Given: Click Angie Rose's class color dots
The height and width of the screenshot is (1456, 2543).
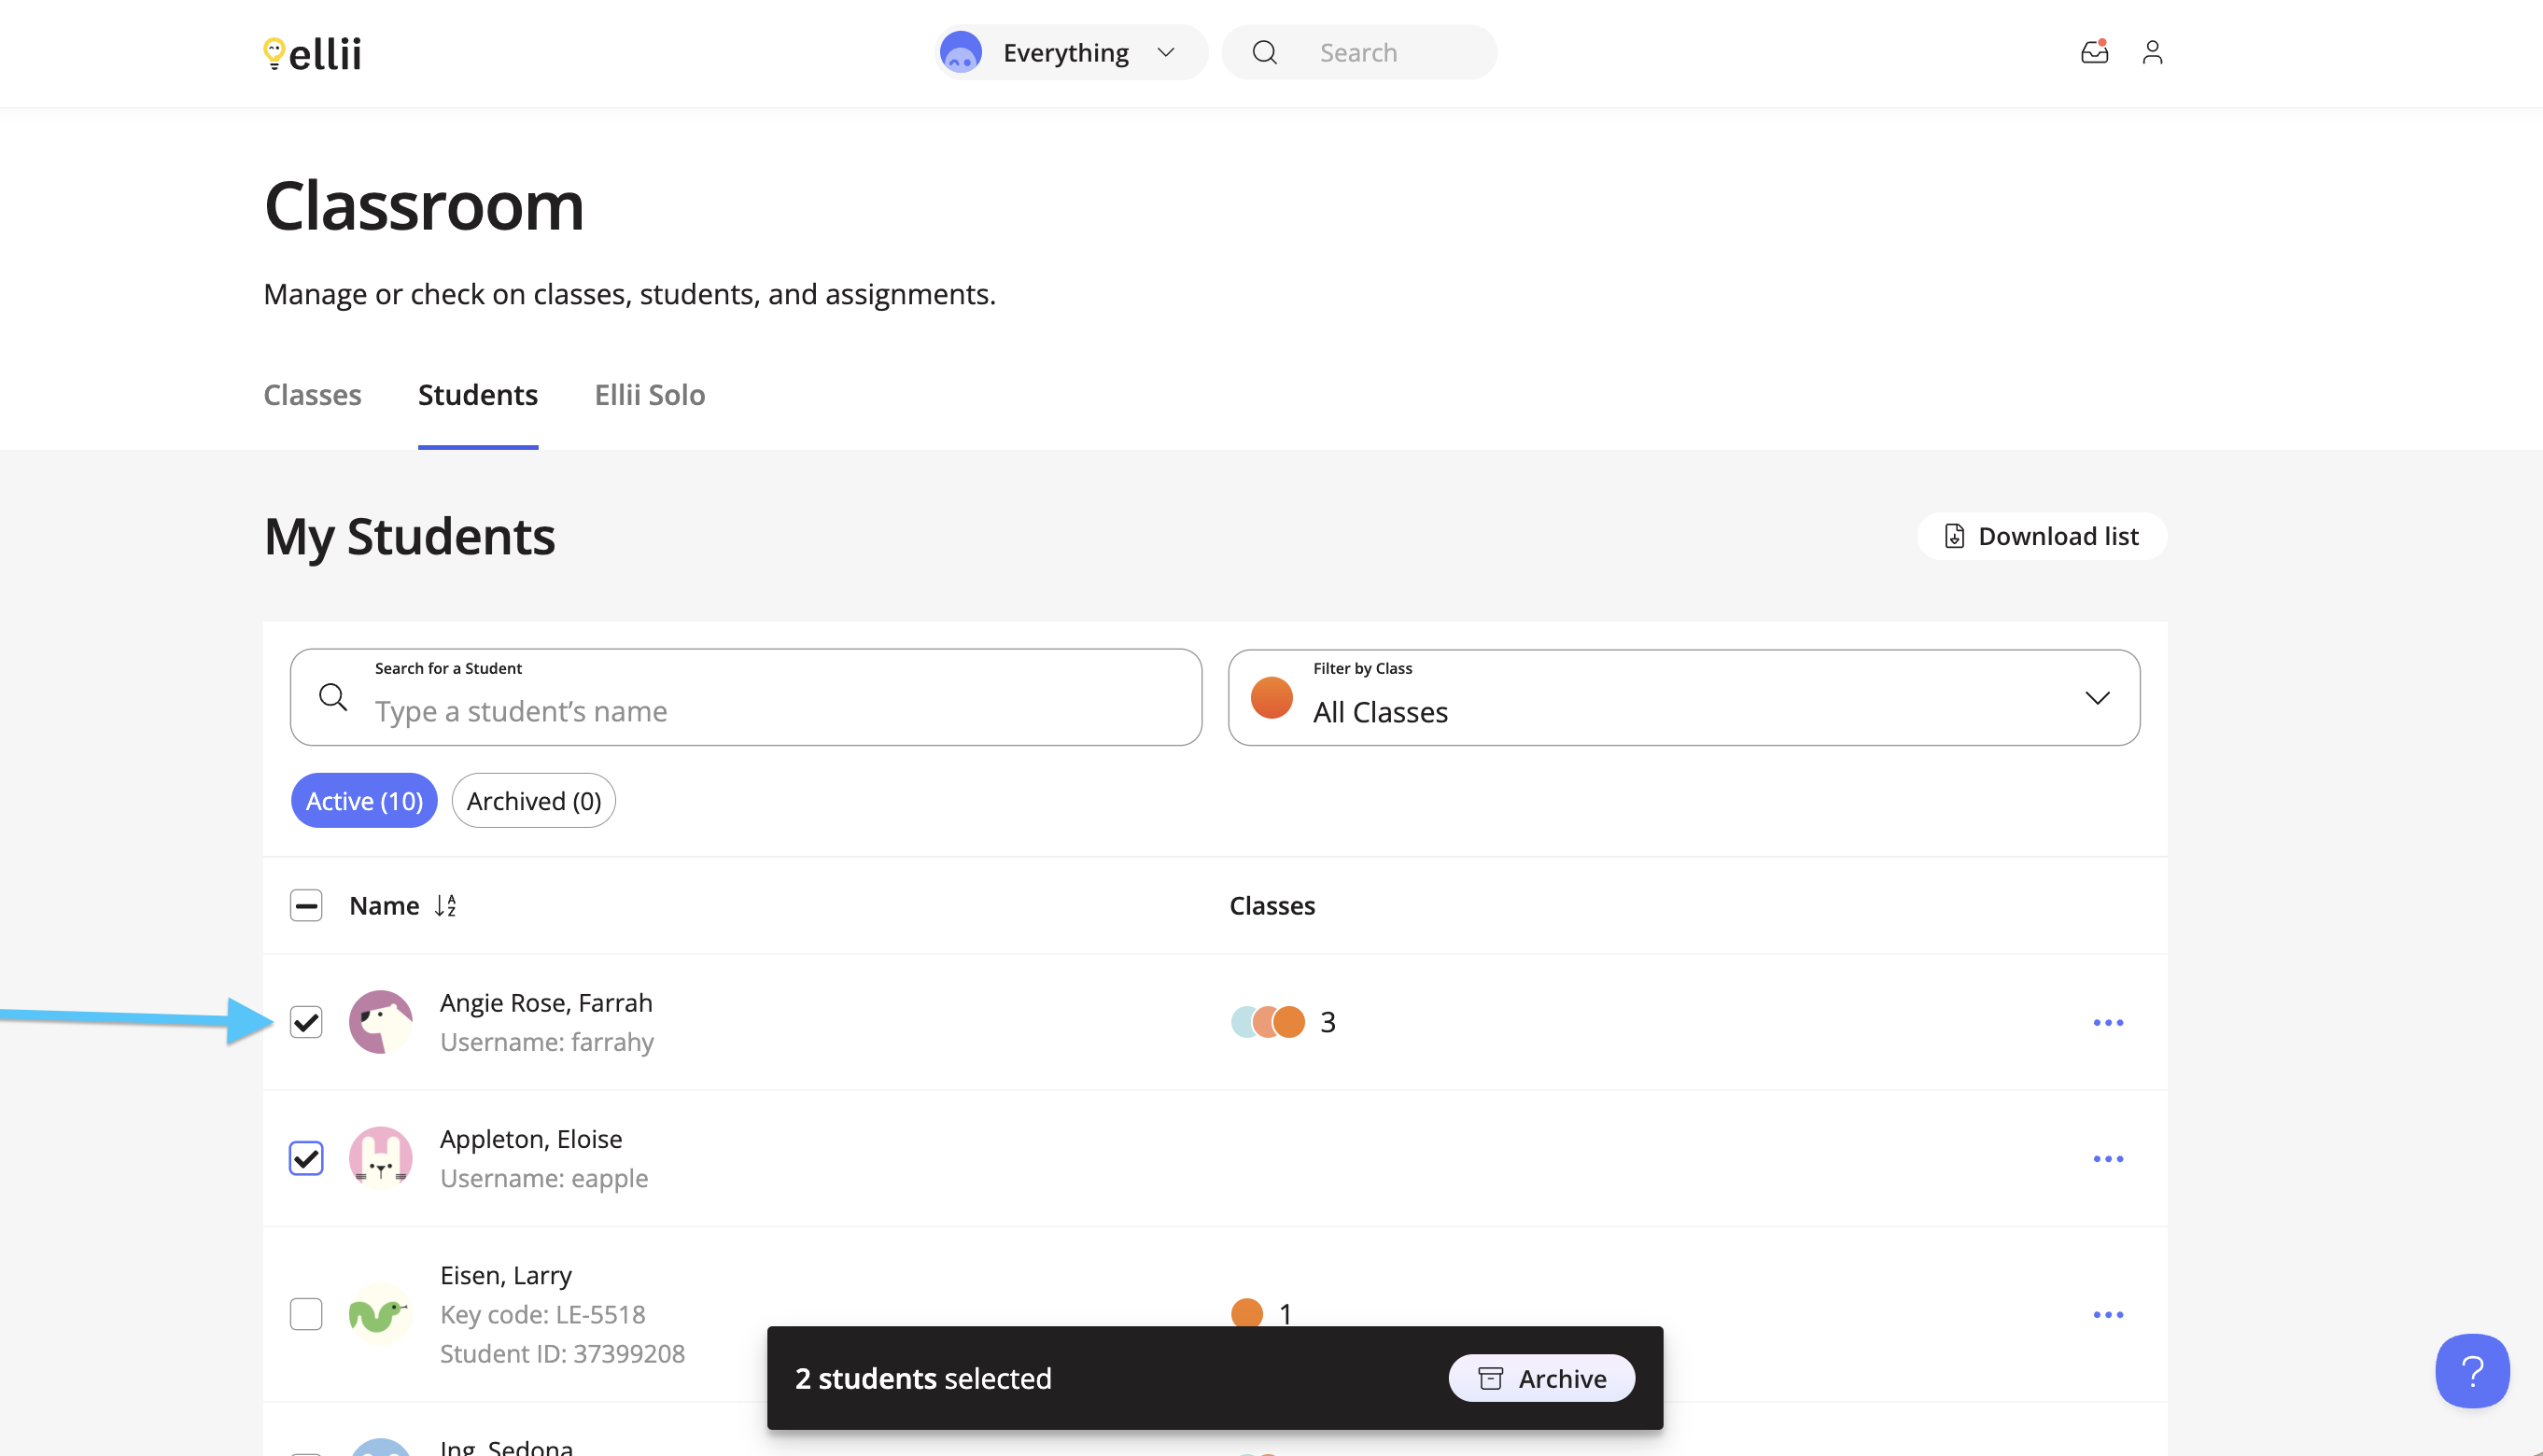Looking at the screenshot, I should click(x=1268, y=1022).
